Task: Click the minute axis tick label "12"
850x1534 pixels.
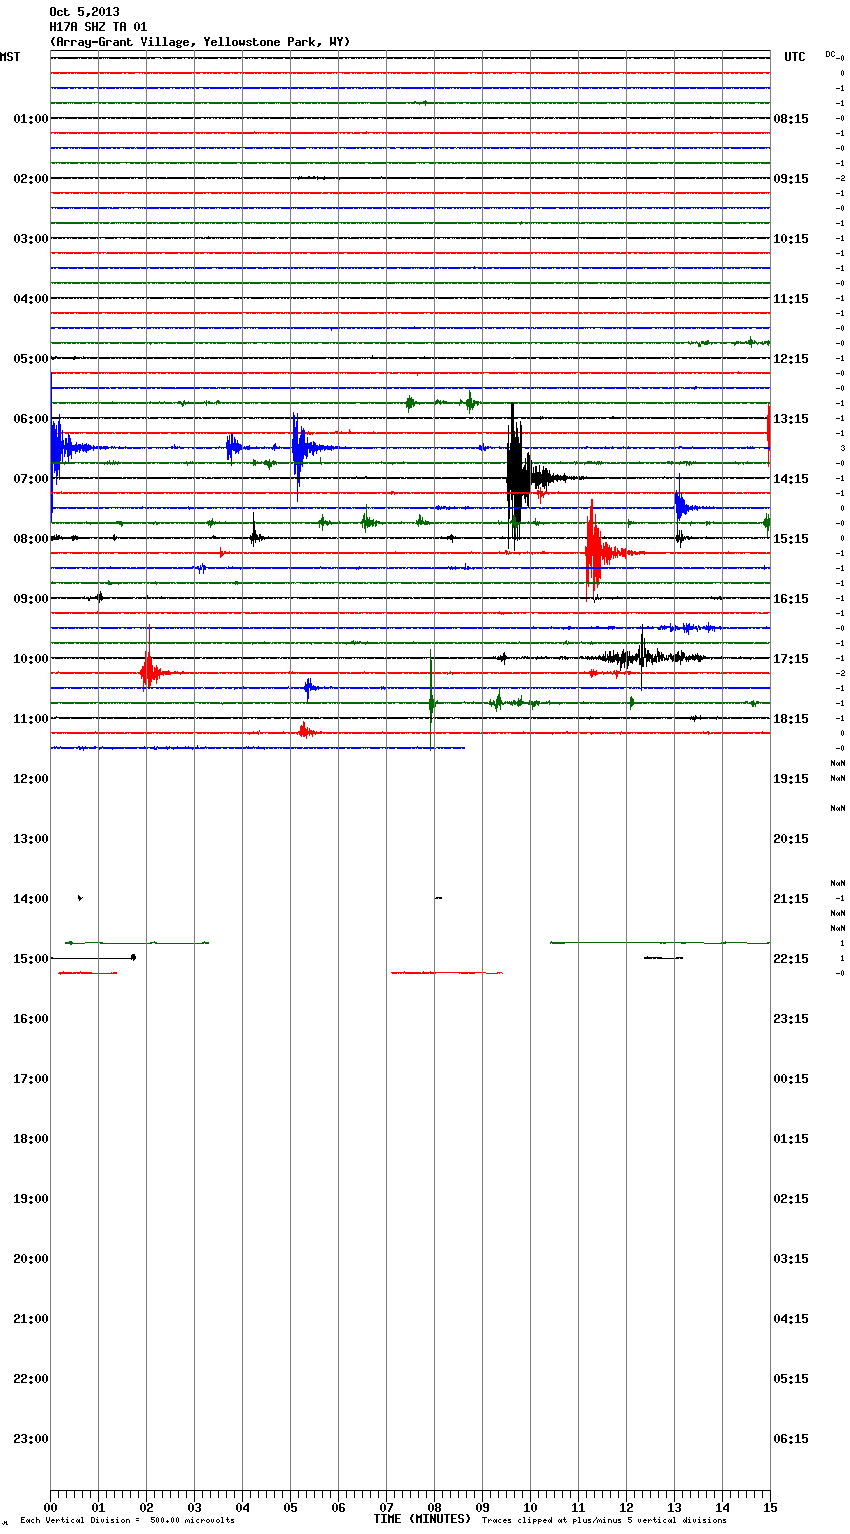Action: coord(626,1507)
